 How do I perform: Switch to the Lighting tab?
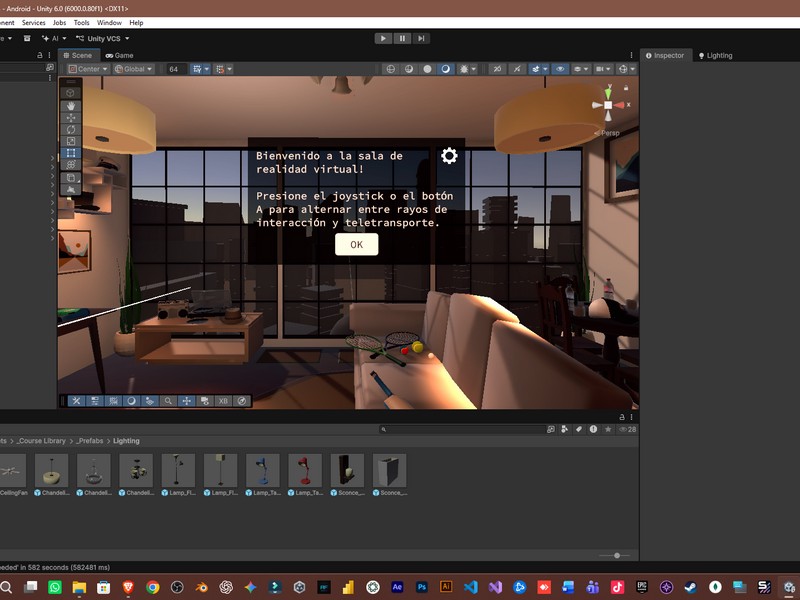715,55
